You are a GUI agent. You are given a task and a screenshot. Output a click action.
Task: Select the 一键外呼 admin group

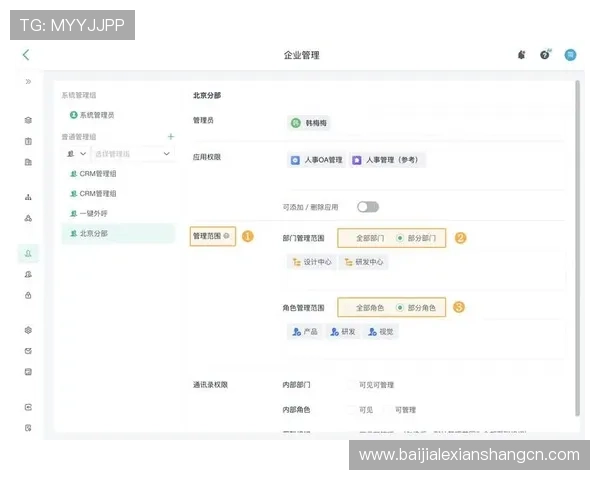[89, 213]
